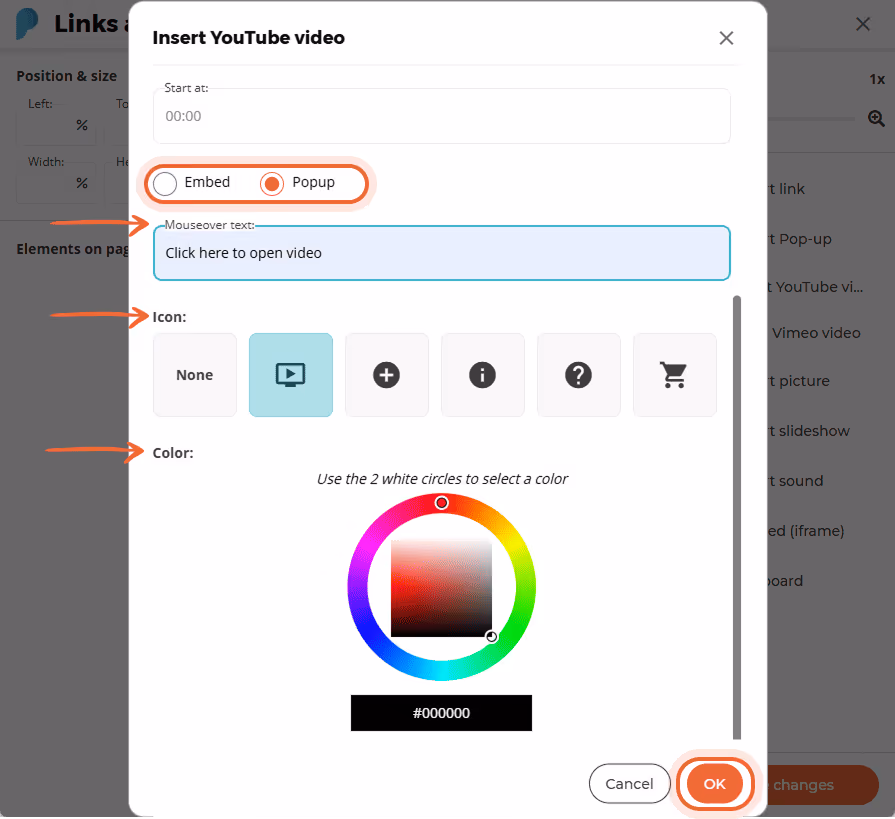This screenshot has height=819, width=895.
Task: Click the picture option in background panel
Action: (799, 381)
